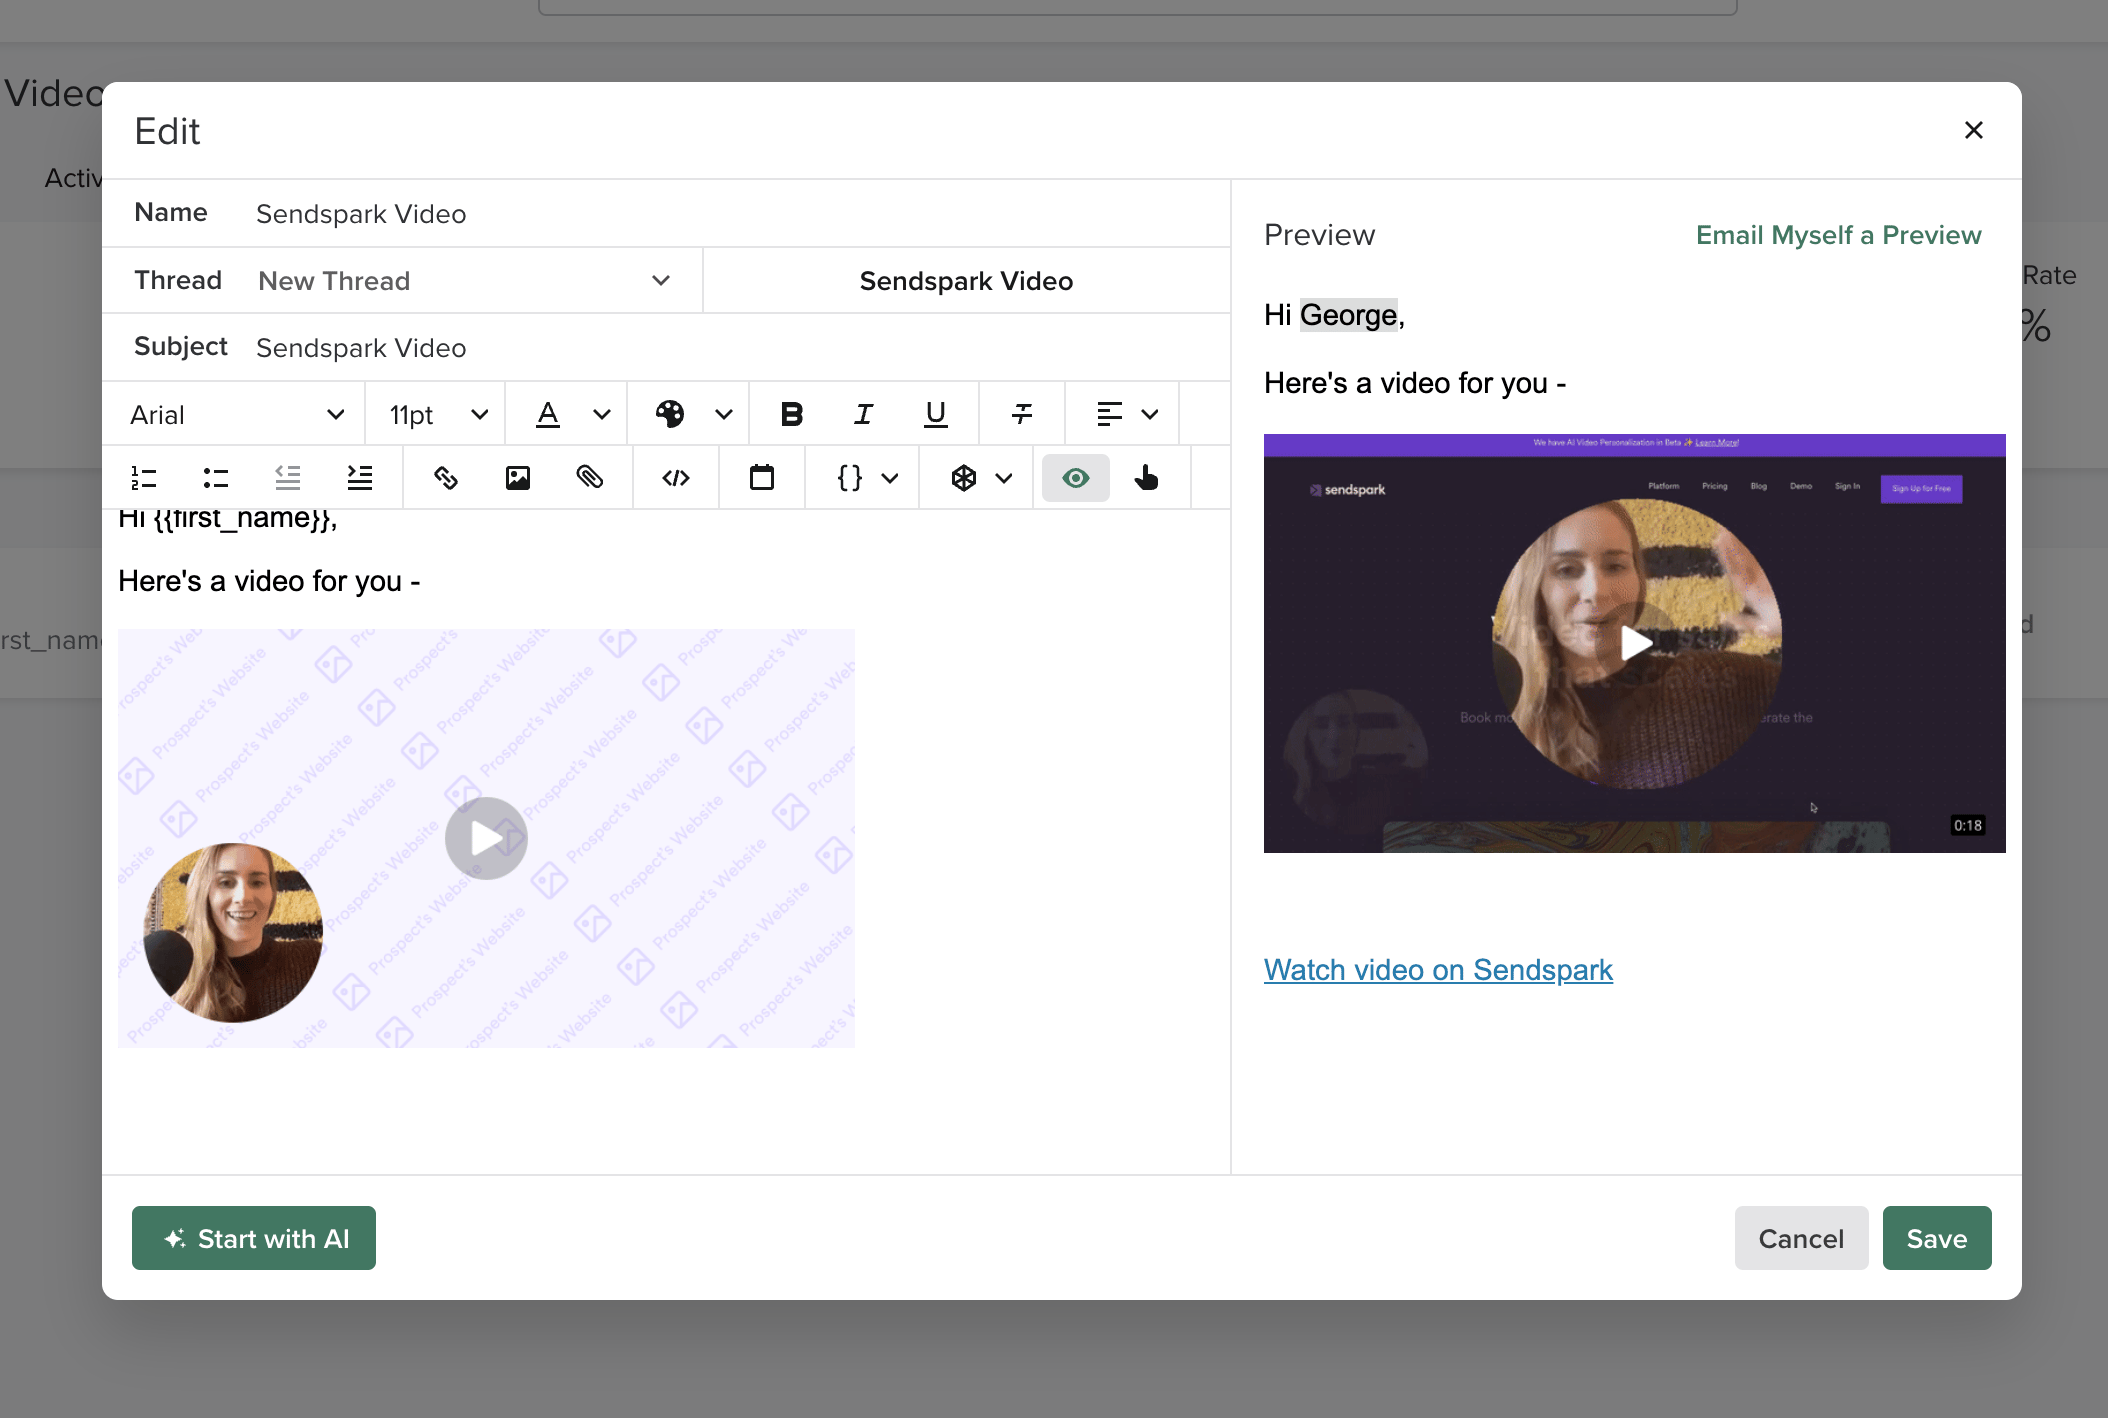The width and height of the screenshot is (2108, 1418).
Task: Close the Edit dialog
Action: click(x=1974, y=130)
